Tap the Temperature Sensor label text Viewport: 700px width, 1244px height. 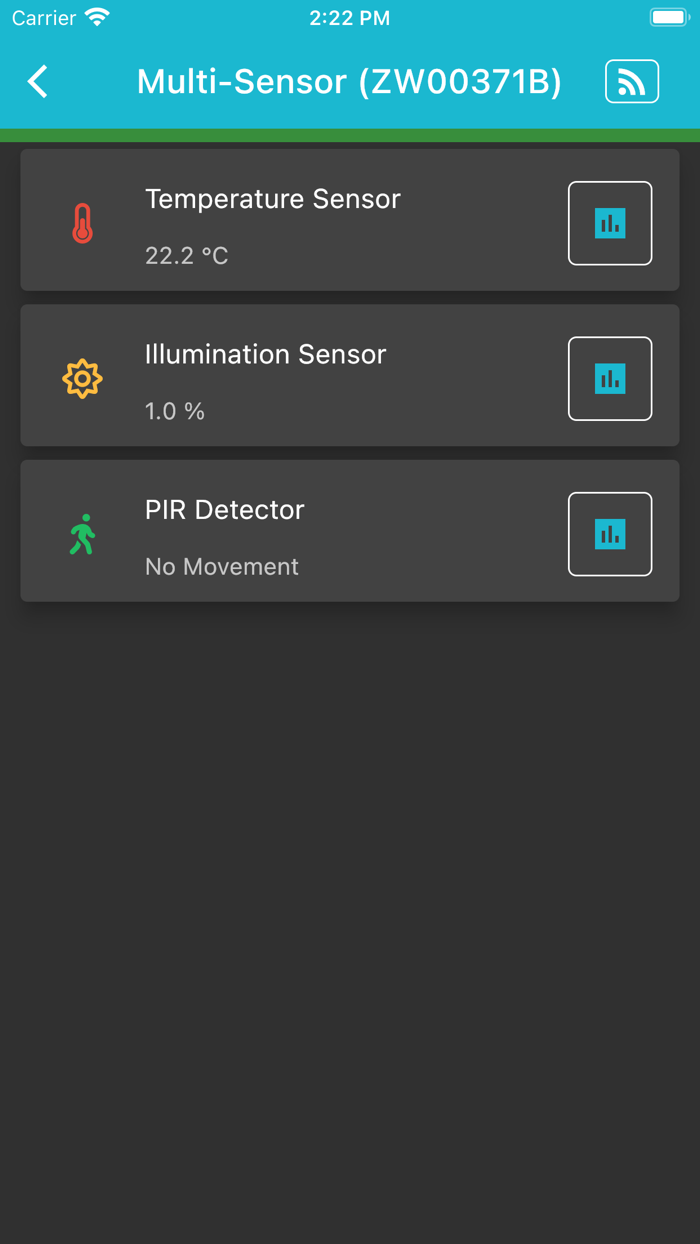pyautogui.click(x=273, y=198)
